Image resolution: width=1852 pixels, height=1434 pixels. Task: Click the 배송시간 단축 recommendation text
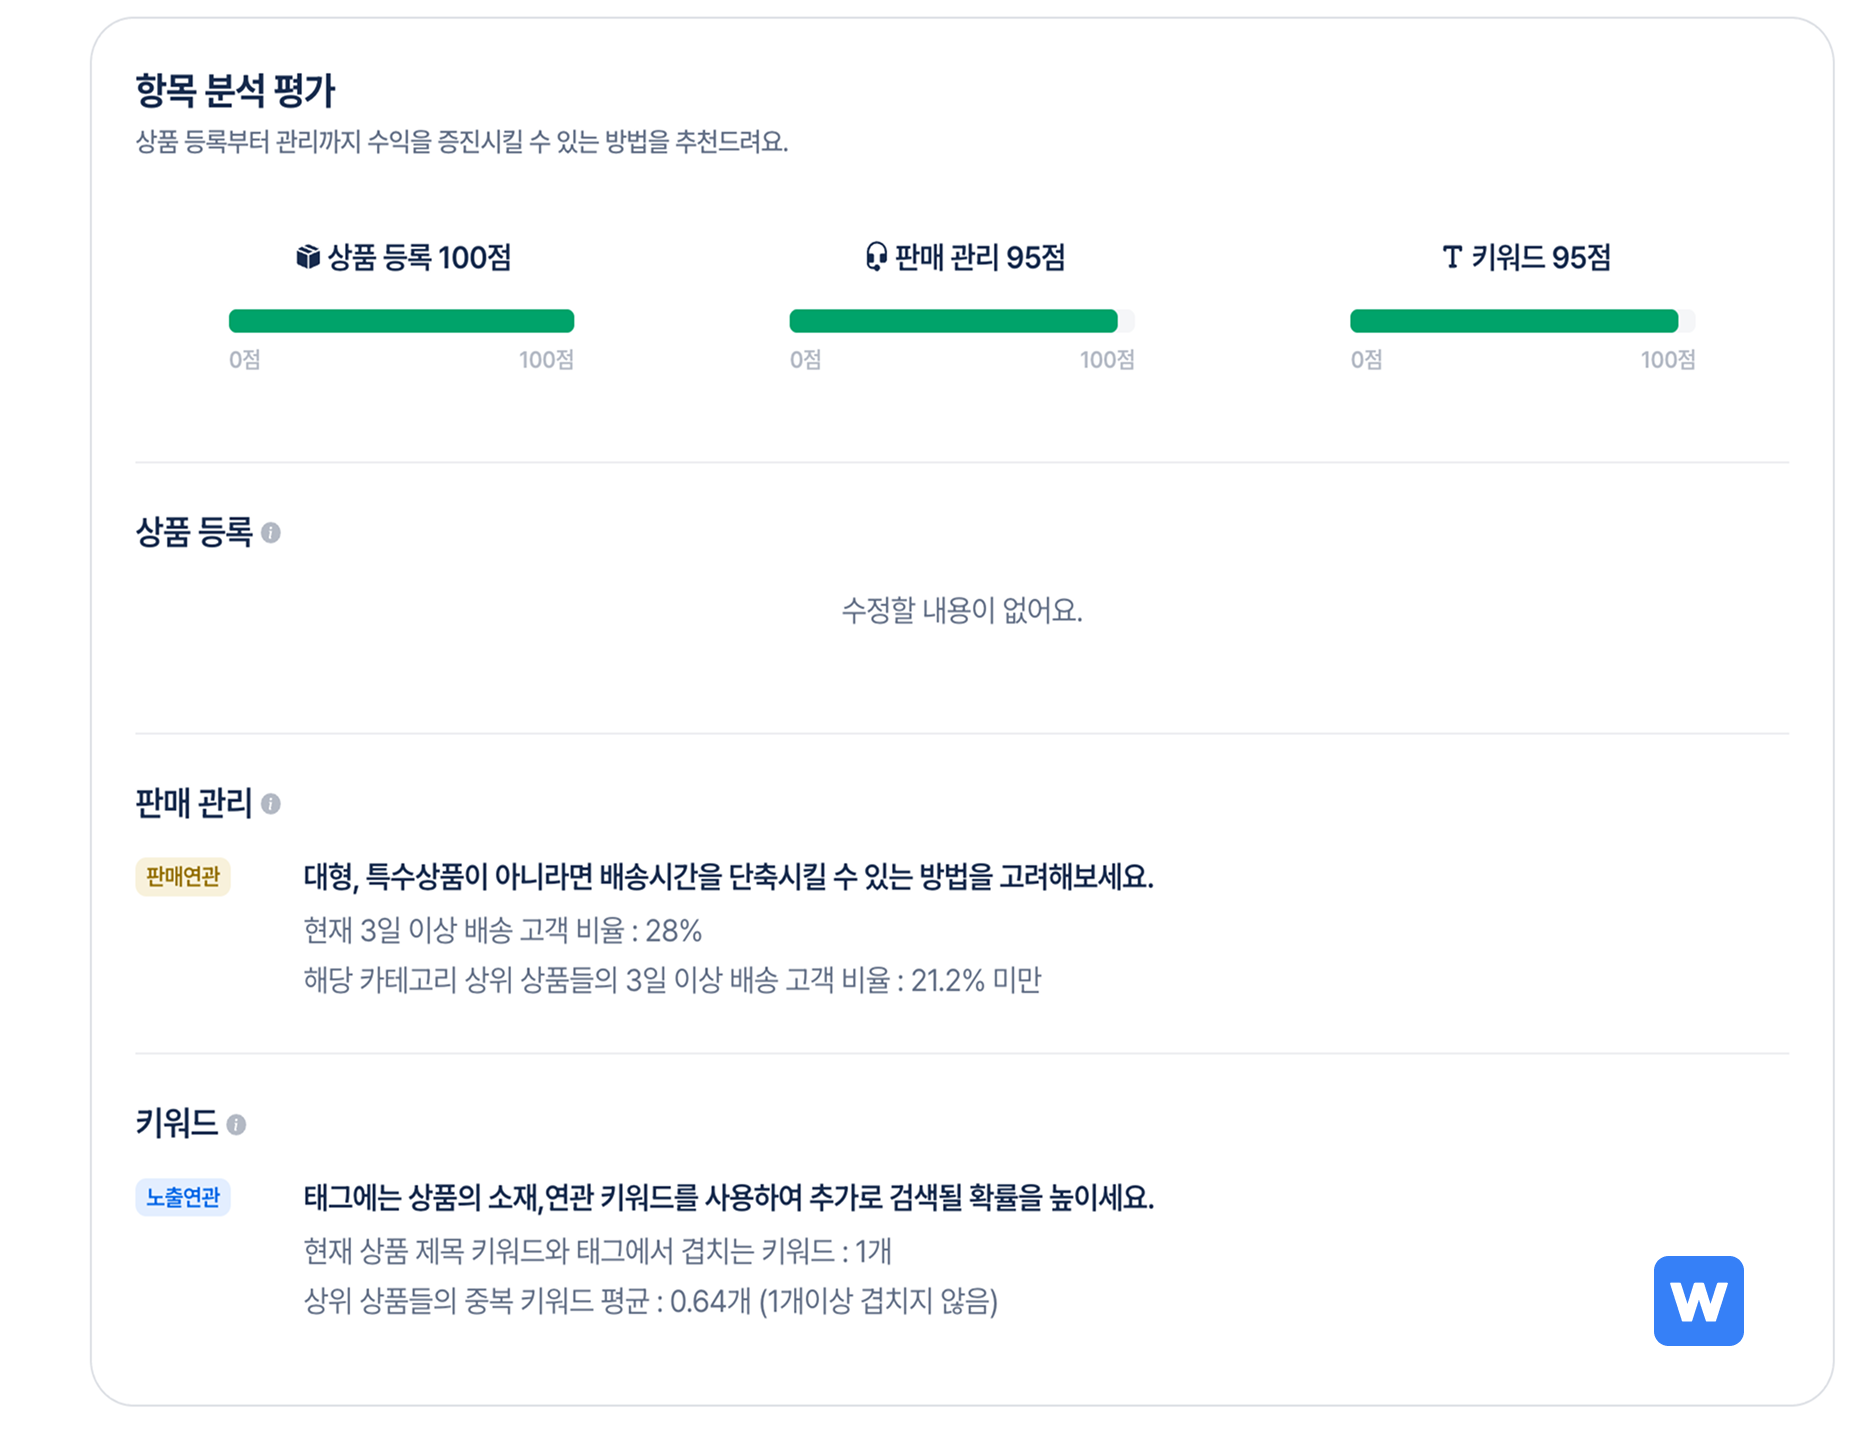click(x=729, y=878)
